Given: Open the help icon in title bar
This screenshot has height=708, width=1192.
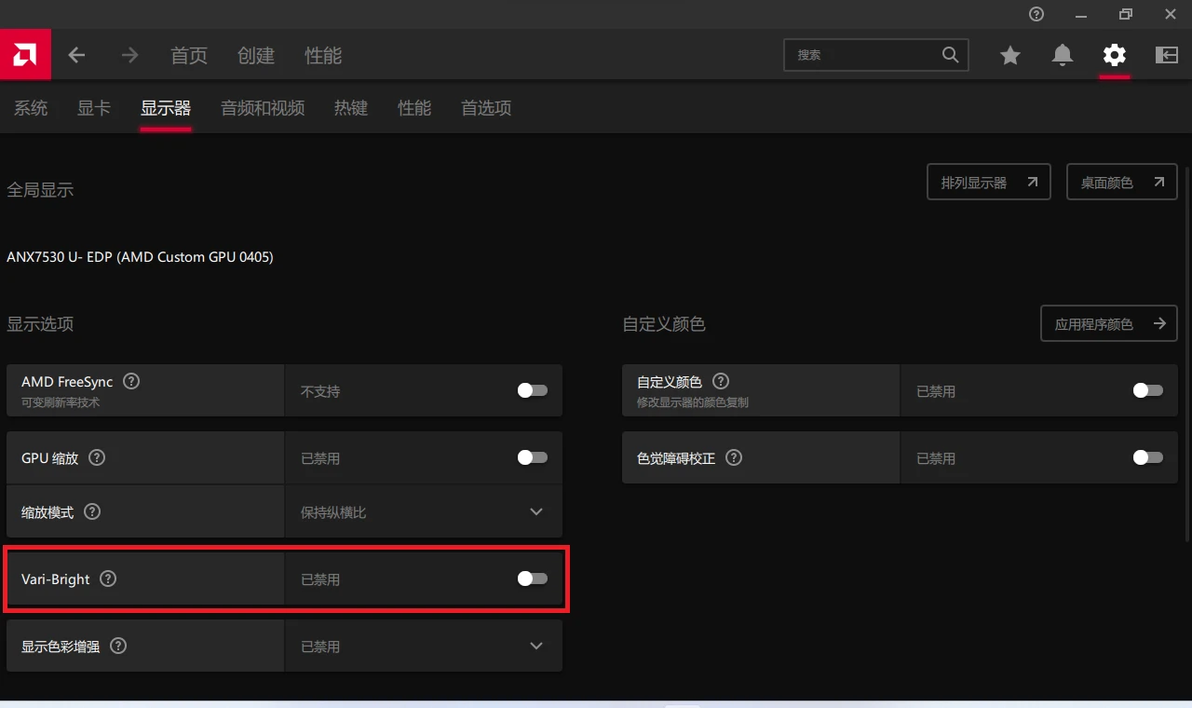Looking at the screenshot, I should [x=1036, y=14].
